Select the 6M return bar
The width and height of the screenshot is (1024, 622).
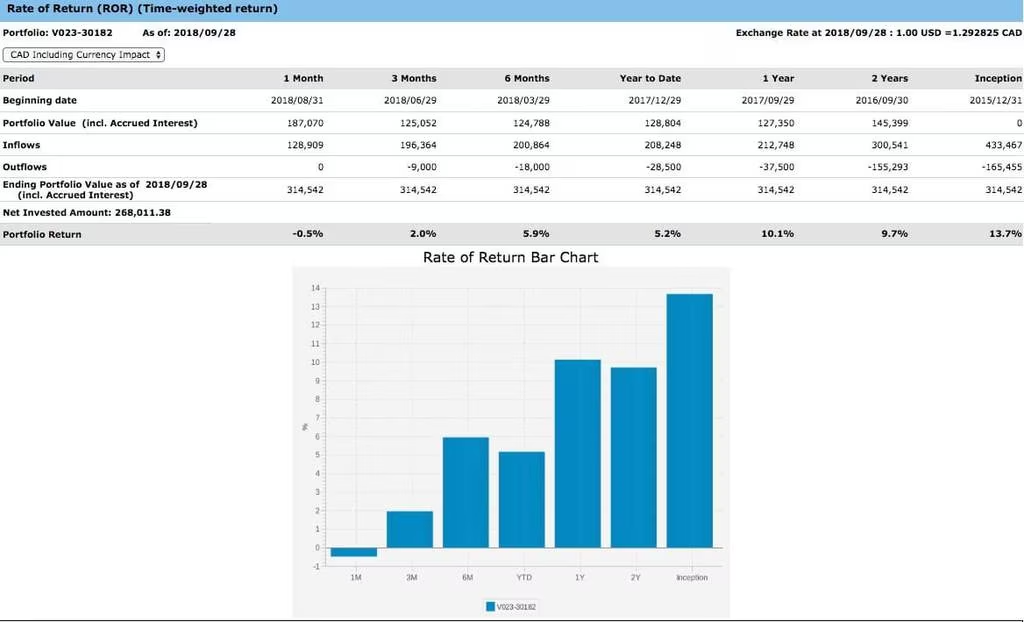466,492
